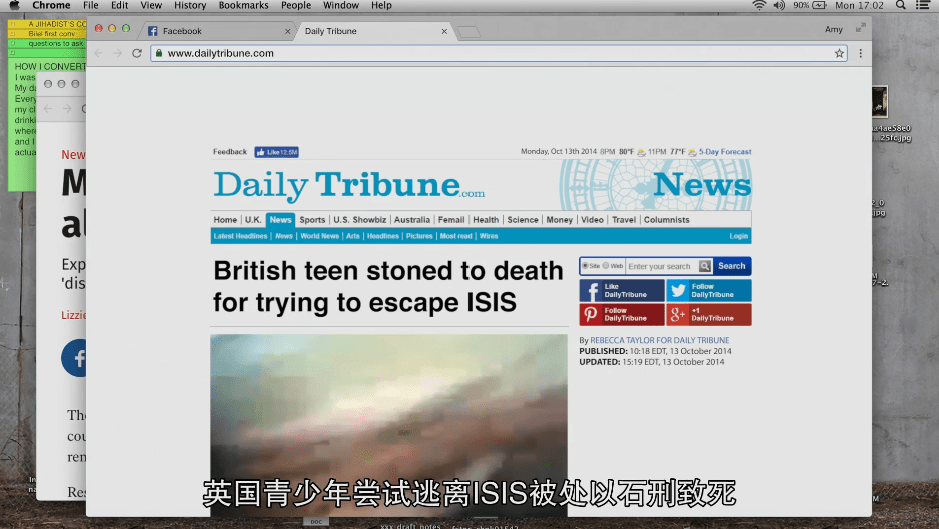This screenshot has height=529, width=939.
Task: Open the Femail section
Action: coord(451,220)
